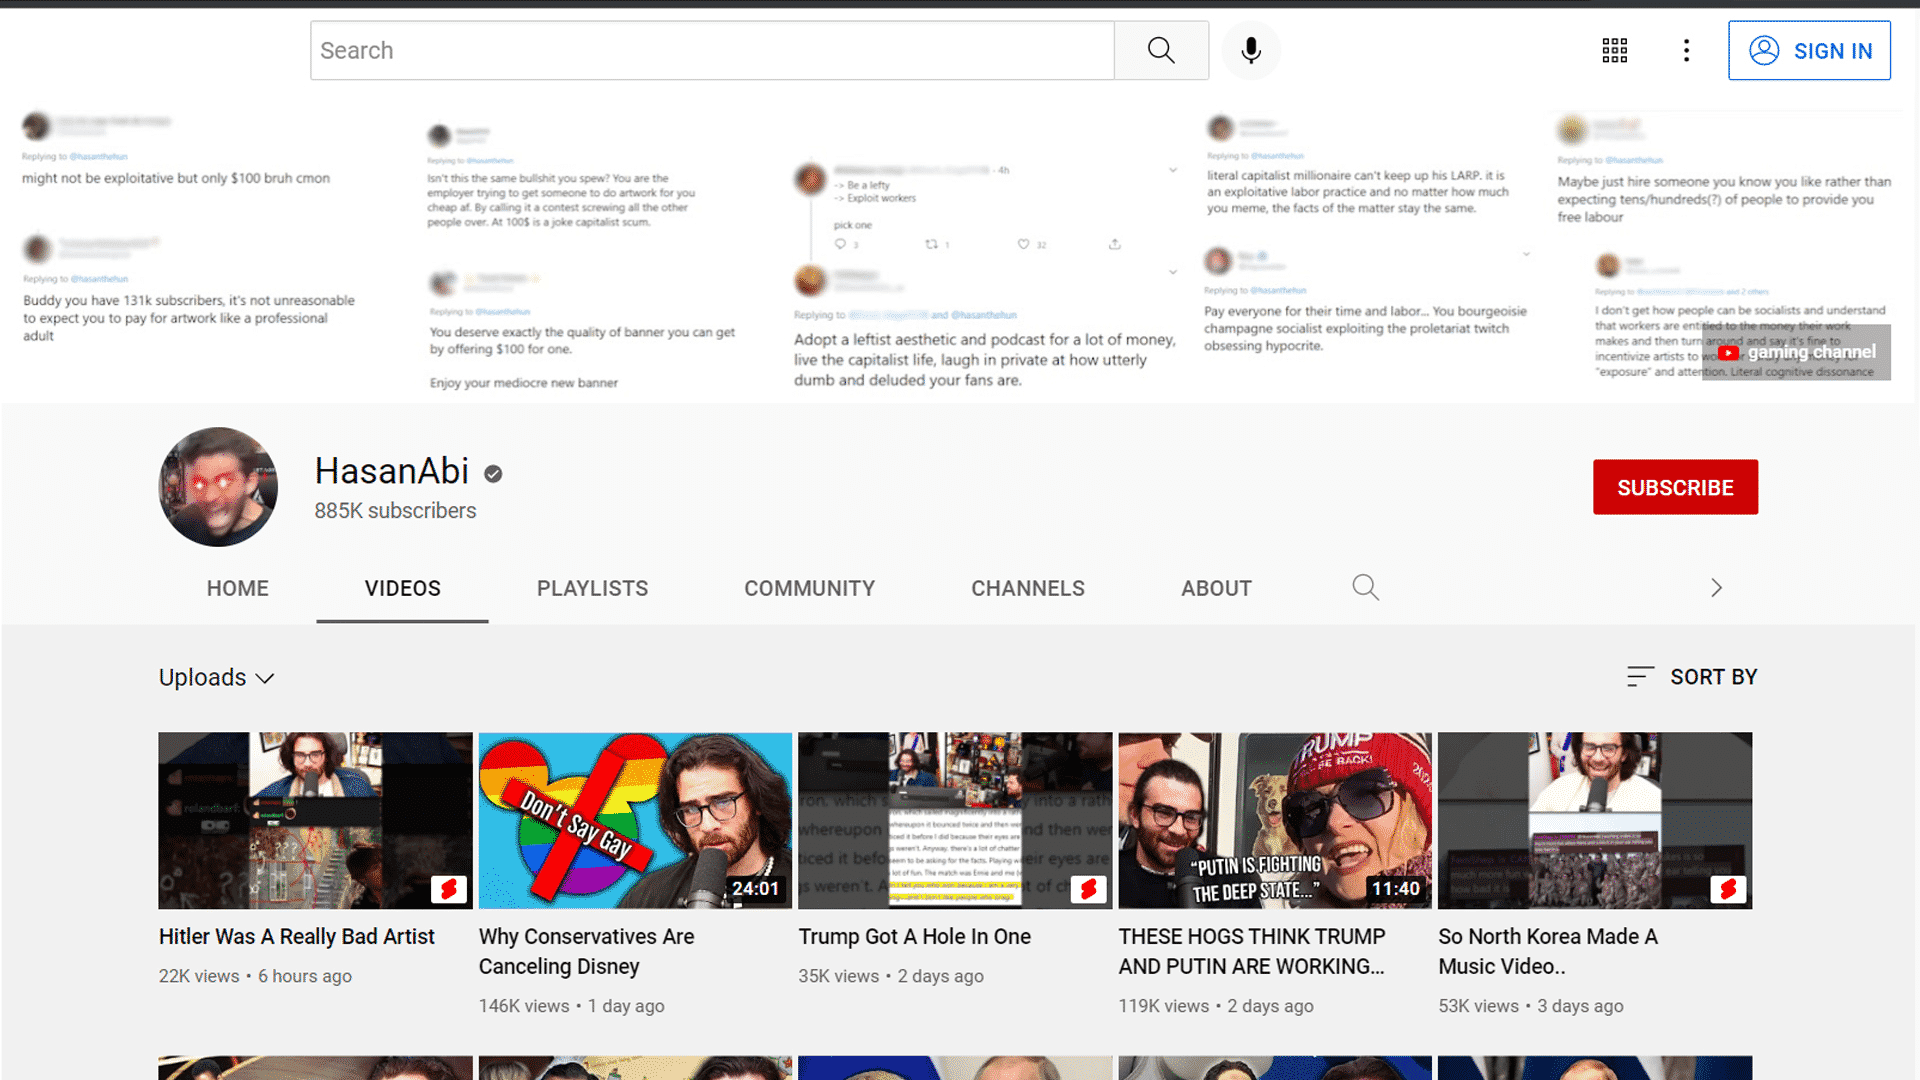View the ABOUT tab
The image size is (1920, 1080).
click(1216, 588)
